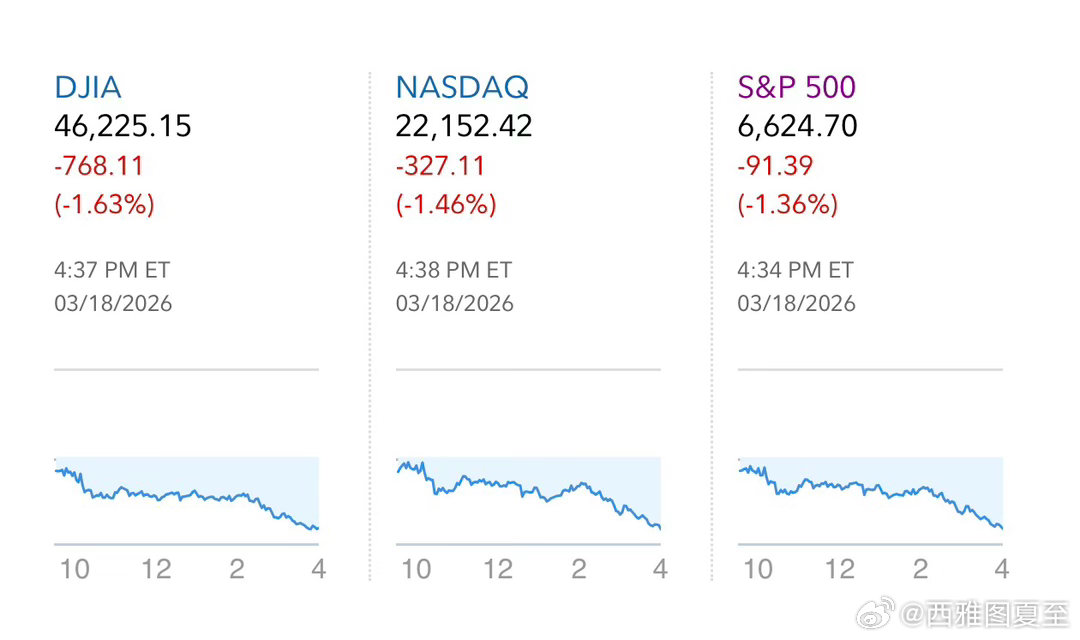
Task: Click the NASDAQ percent change (-1.46%)
Action: [446, 204]
